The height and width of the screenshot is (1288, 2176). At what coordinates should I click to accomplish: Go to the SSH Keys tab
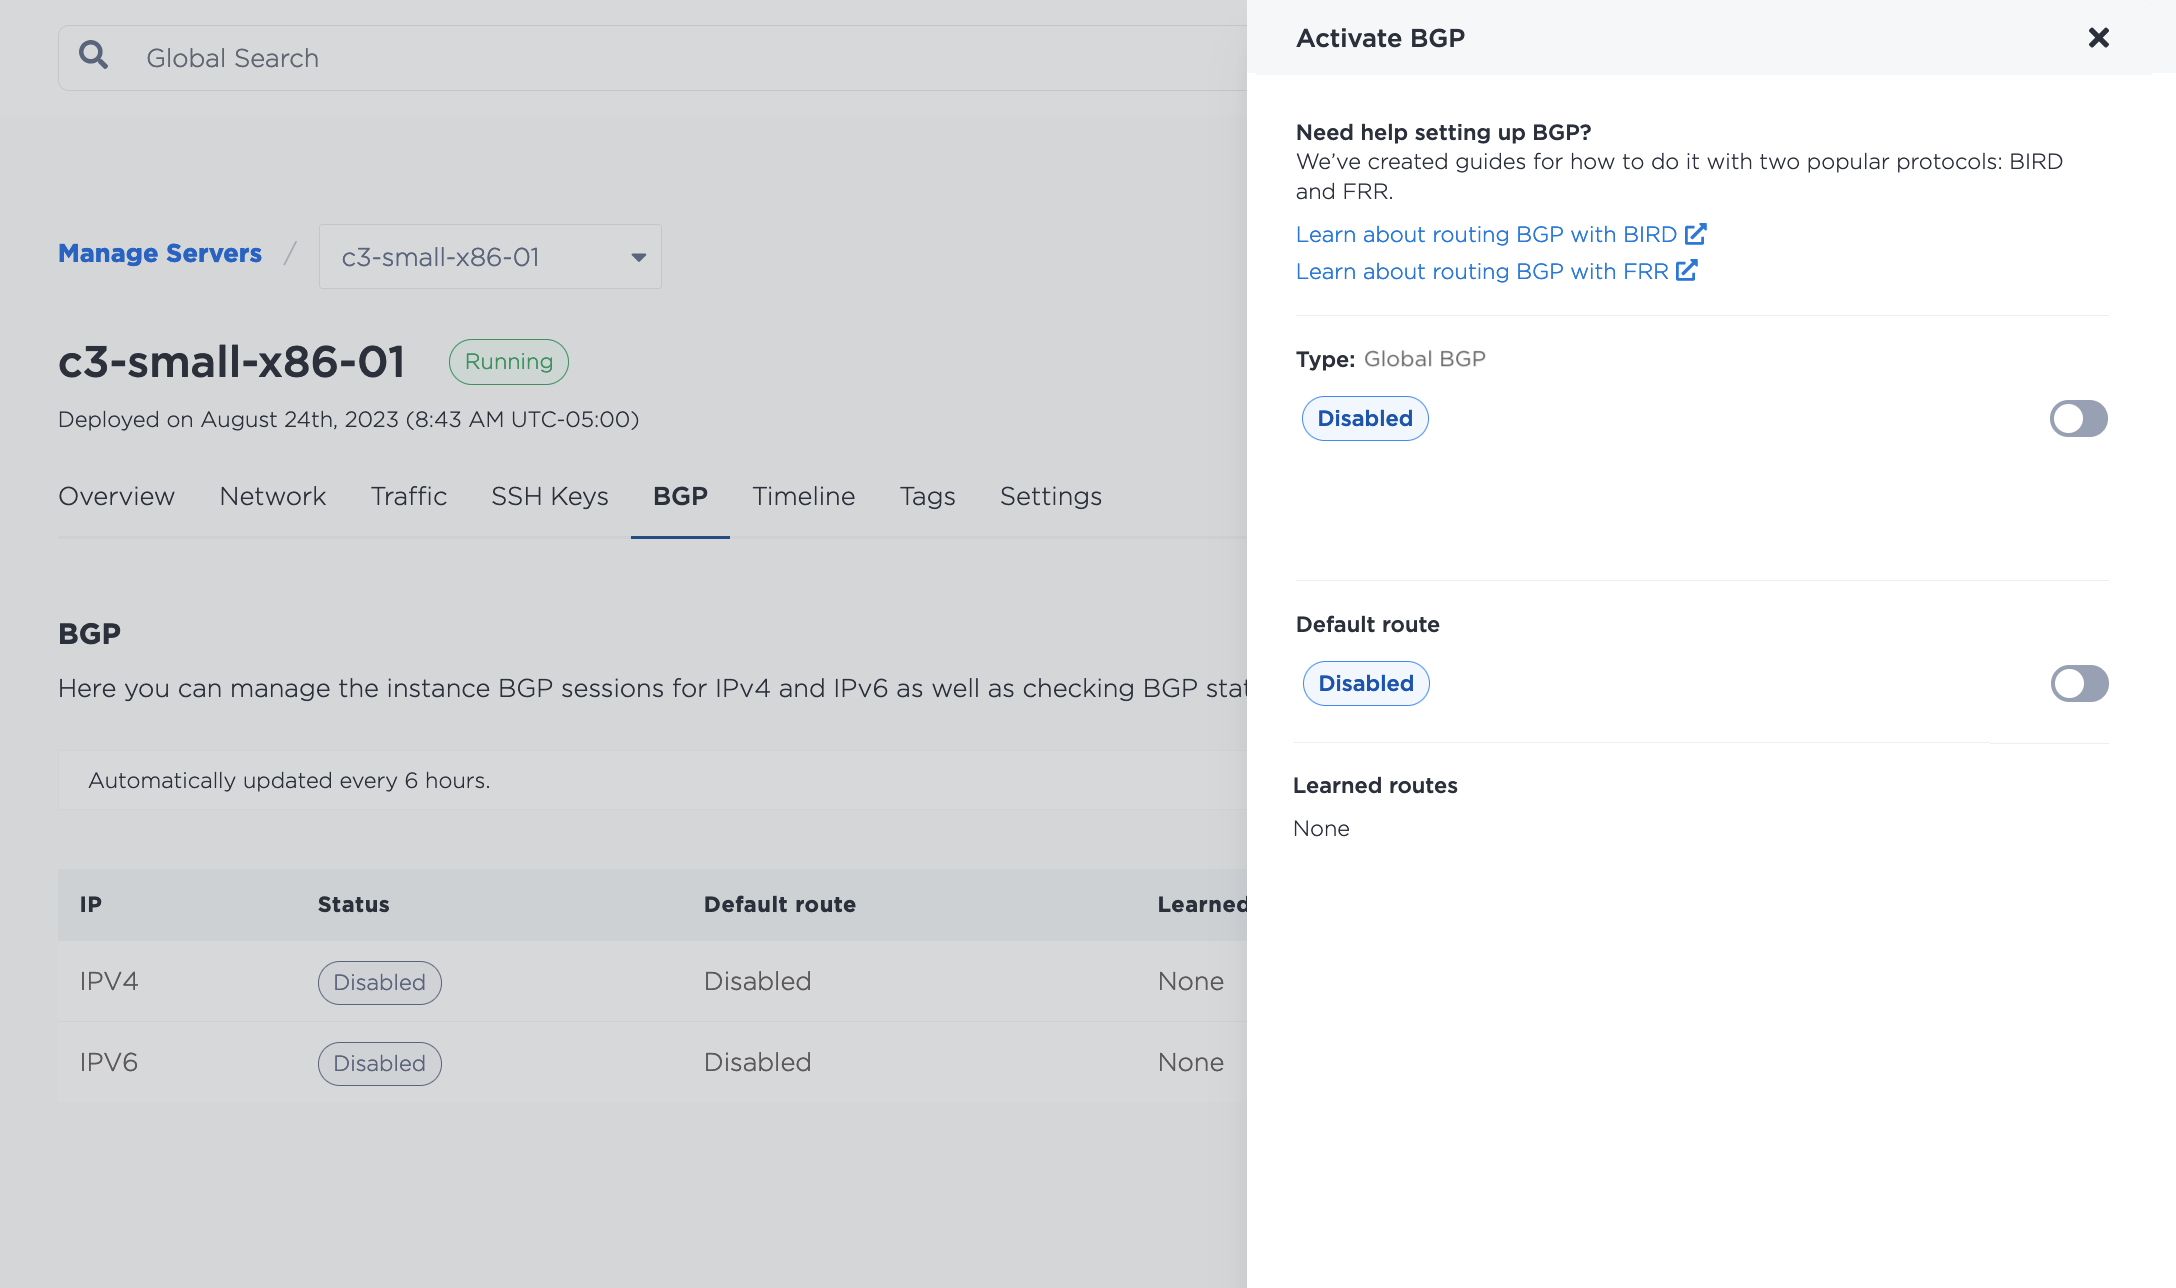[550, 496]
